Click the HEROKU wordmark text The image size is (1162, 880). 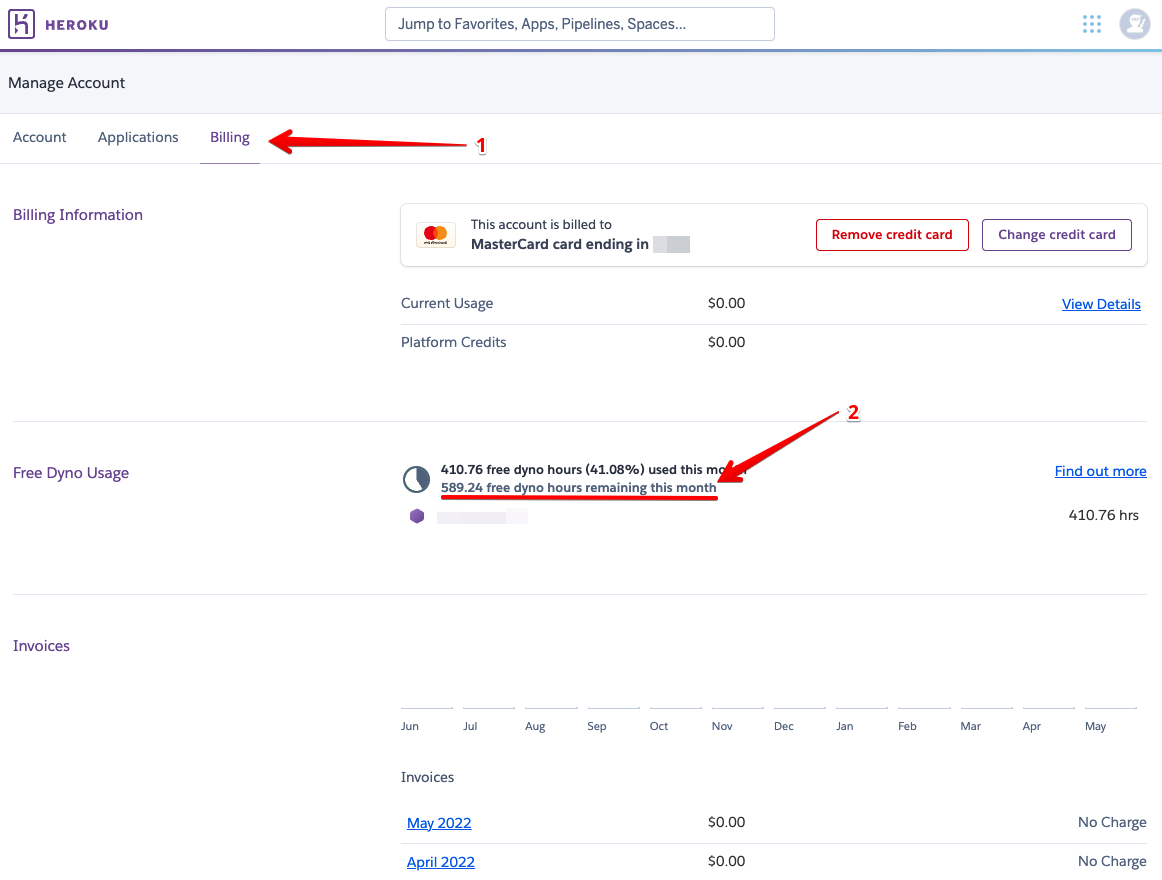pos(77,25)
